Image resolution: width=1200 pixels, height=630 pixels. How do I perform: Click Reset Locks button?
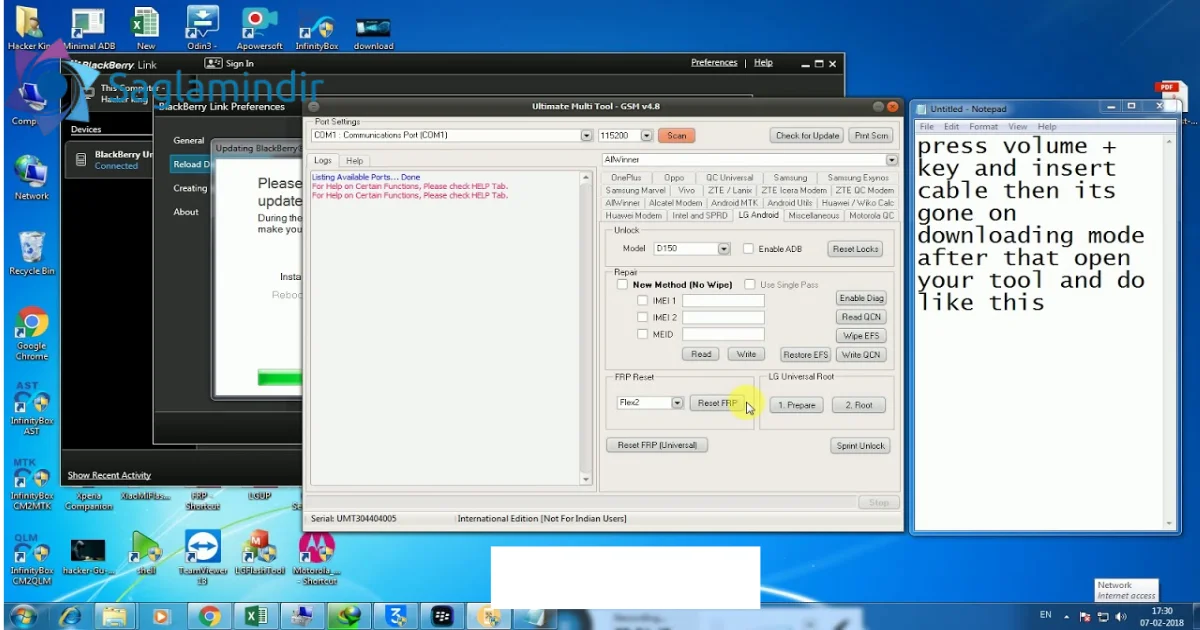[x=855, y=249]
